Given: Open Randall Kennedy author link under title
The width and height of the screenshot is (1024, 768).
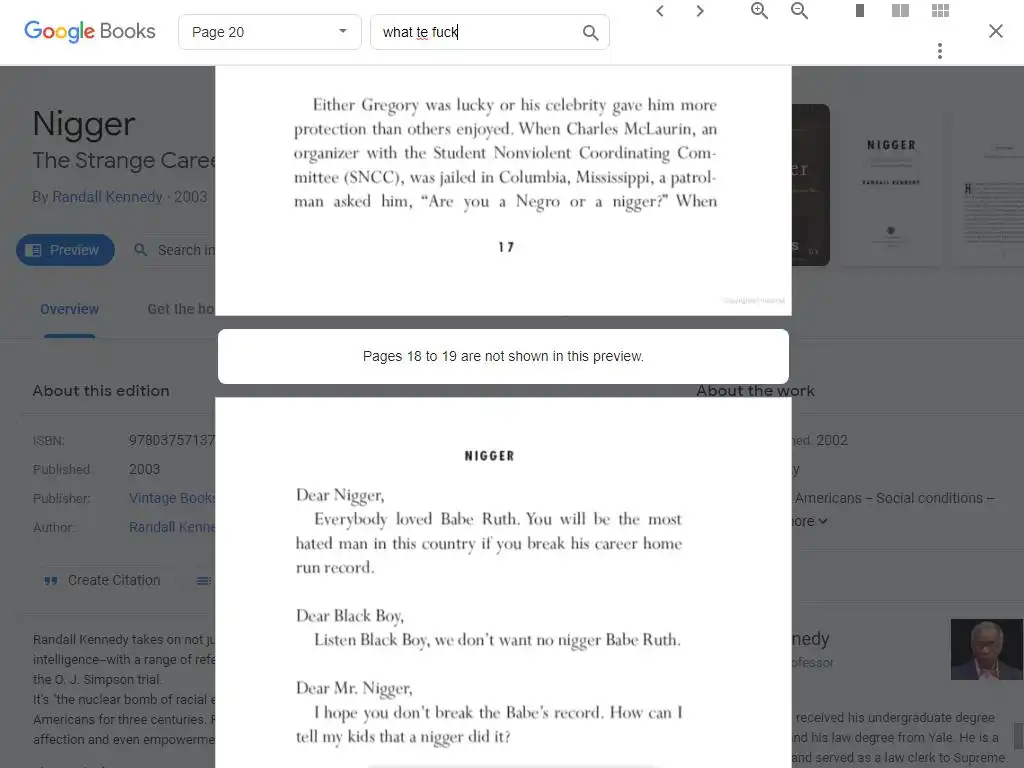Looking at the screenshot, I should click(x=107, y=197).
